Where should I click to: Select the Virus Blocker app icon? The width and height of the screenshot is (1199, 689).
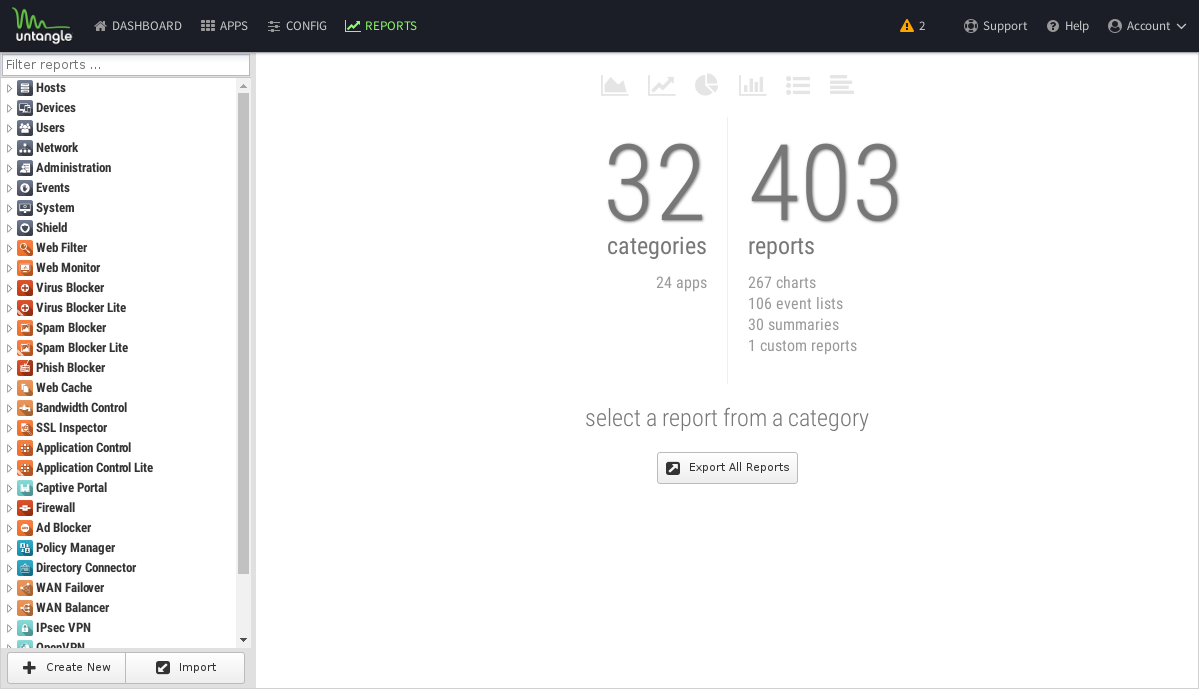point(25,288)
